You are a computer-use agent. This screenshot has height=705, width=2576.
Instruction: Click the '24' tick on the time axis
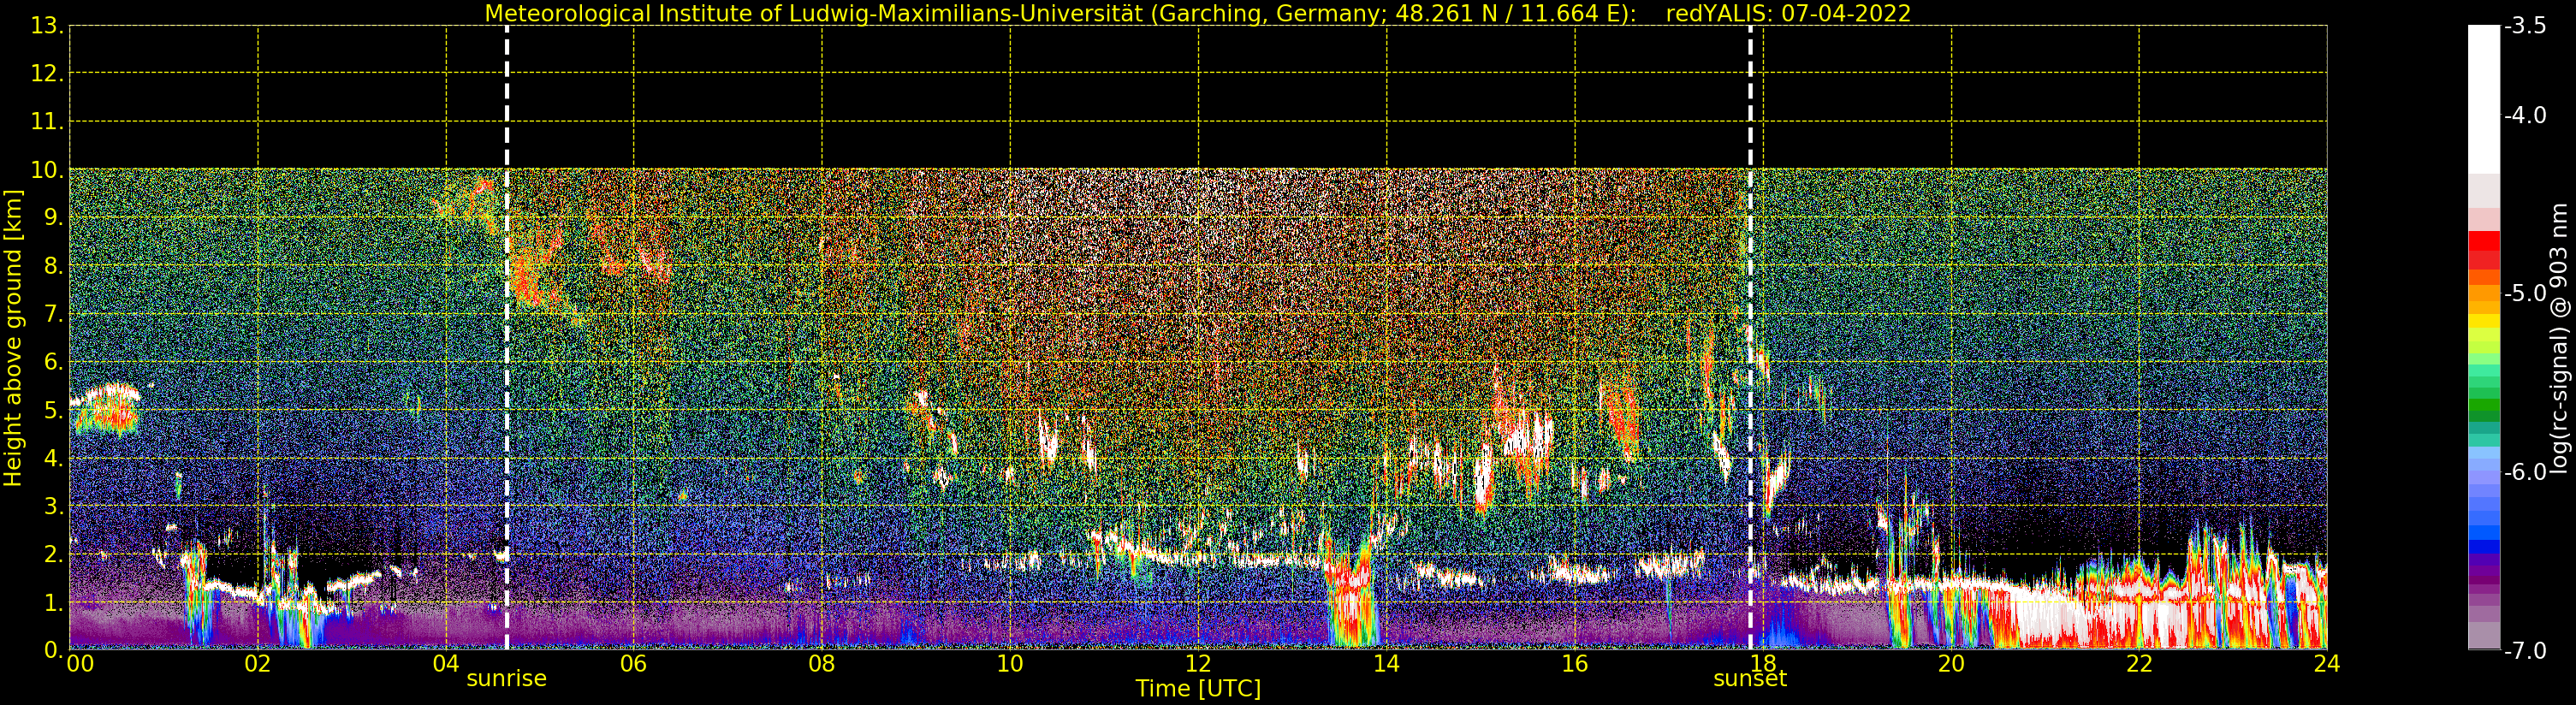click(x=2327, y=664)
